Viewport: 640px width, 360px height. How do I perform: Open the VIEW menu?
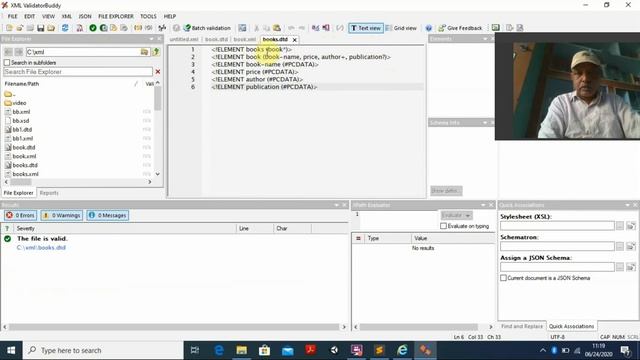[x=48, y=16]
